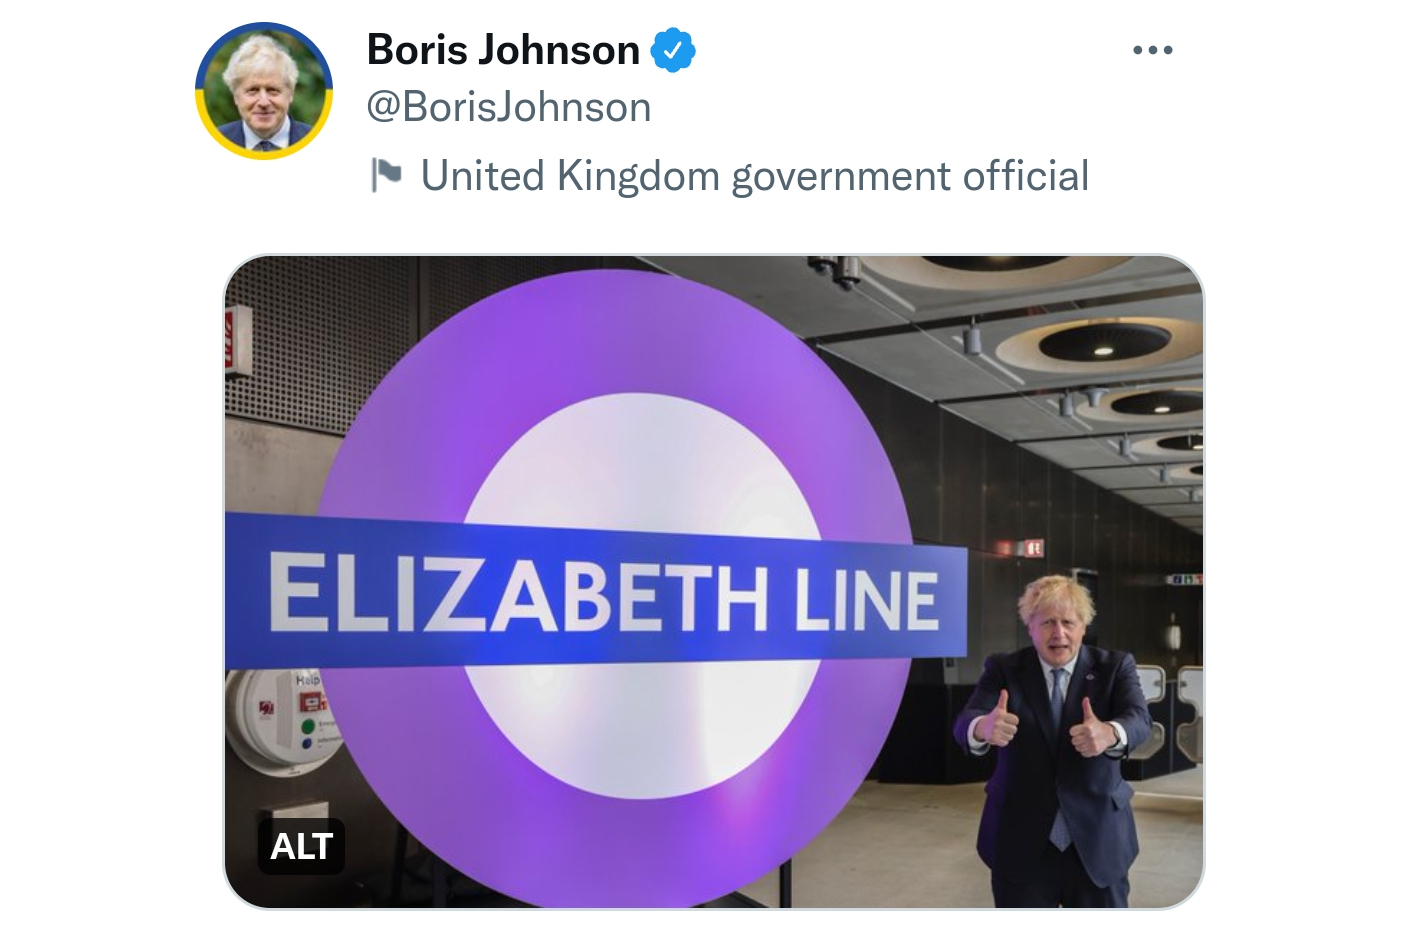Show the image description via ALT badge
Image resolution: width=1425 pixels, height=939 pixels.
301,846
